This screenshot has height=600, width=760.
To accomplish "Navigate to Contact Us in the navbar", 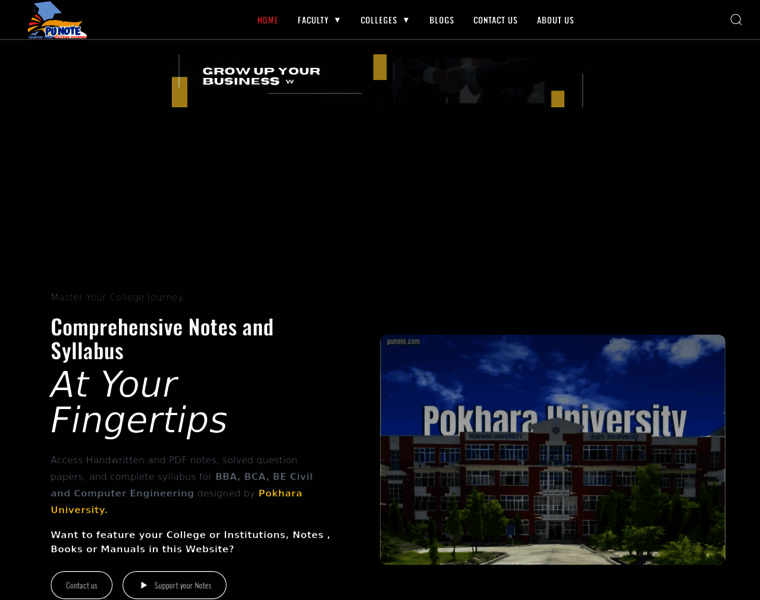I will tap(495, 20).
